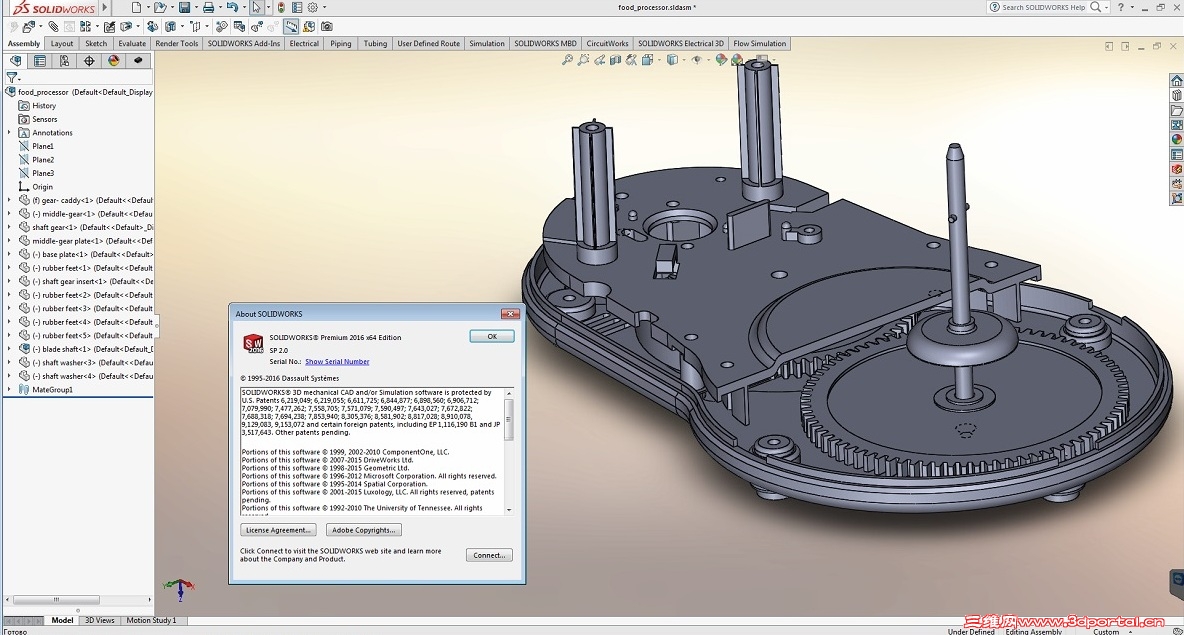Screen dimensions: 1184x635
Task: Click the Save icon in the top toolbar
Action: [x=184, y=8]
